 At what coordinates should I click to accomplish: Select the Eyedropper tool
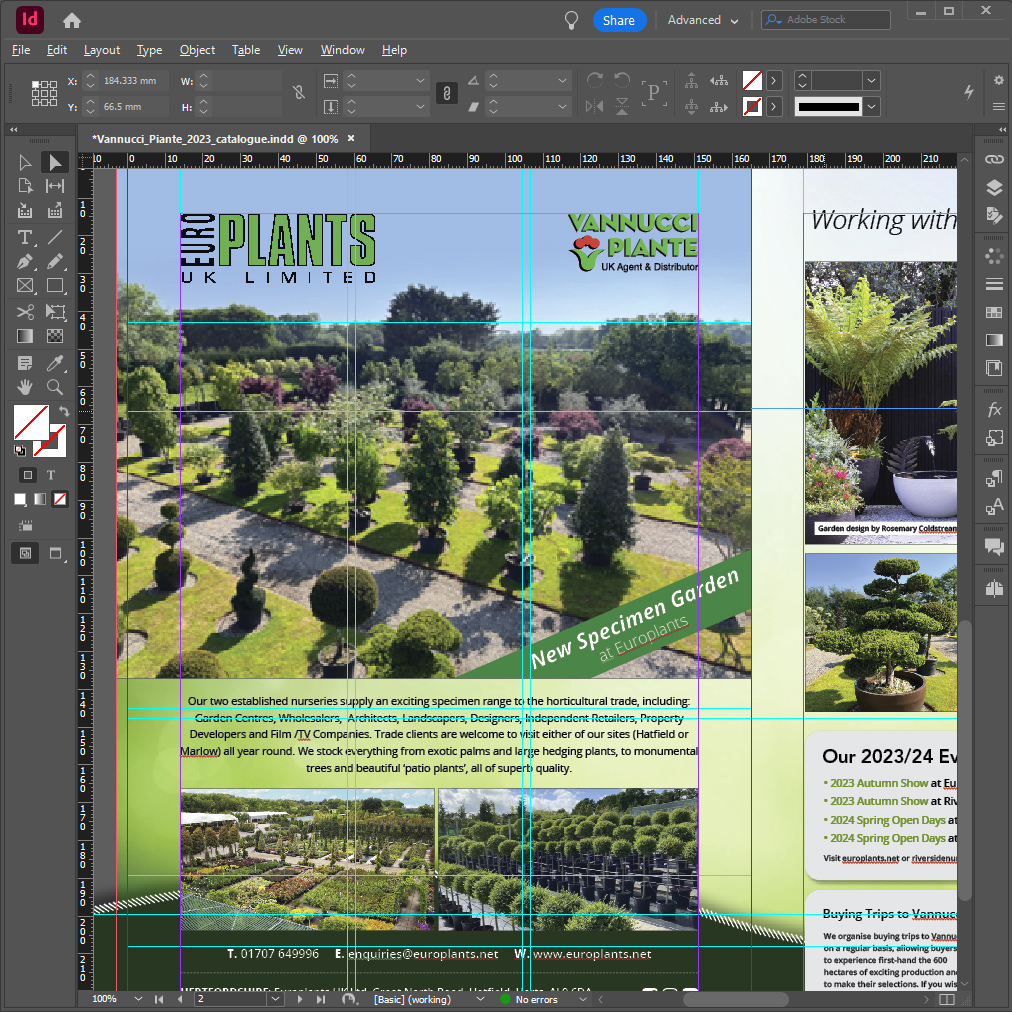(54, 363)
